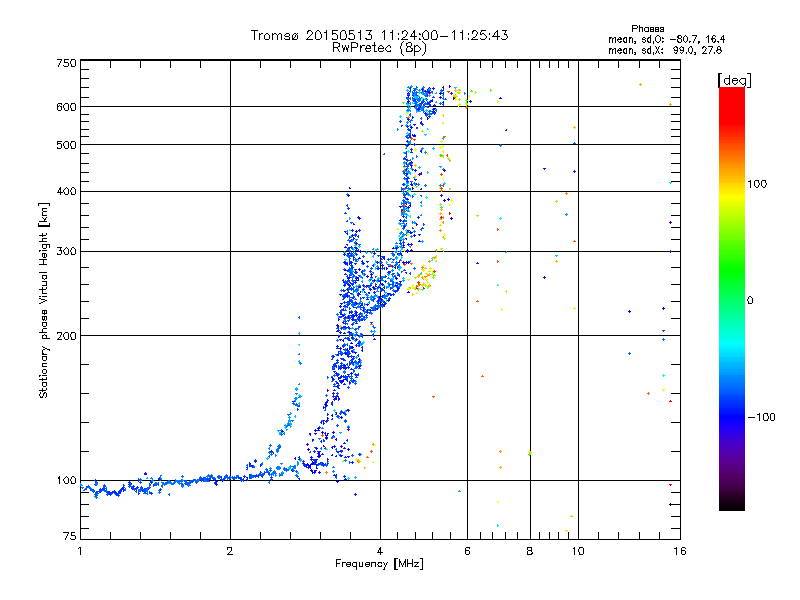Click the y-axis tick label "75"
This screenshot has height=600, width=800.
pos(70,536)
